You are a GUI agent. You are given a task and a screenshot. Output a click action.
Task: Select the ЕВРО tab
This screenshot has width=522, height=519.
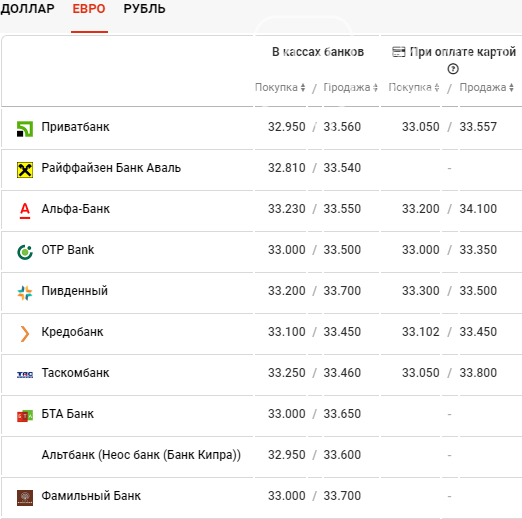coord(89,9)
